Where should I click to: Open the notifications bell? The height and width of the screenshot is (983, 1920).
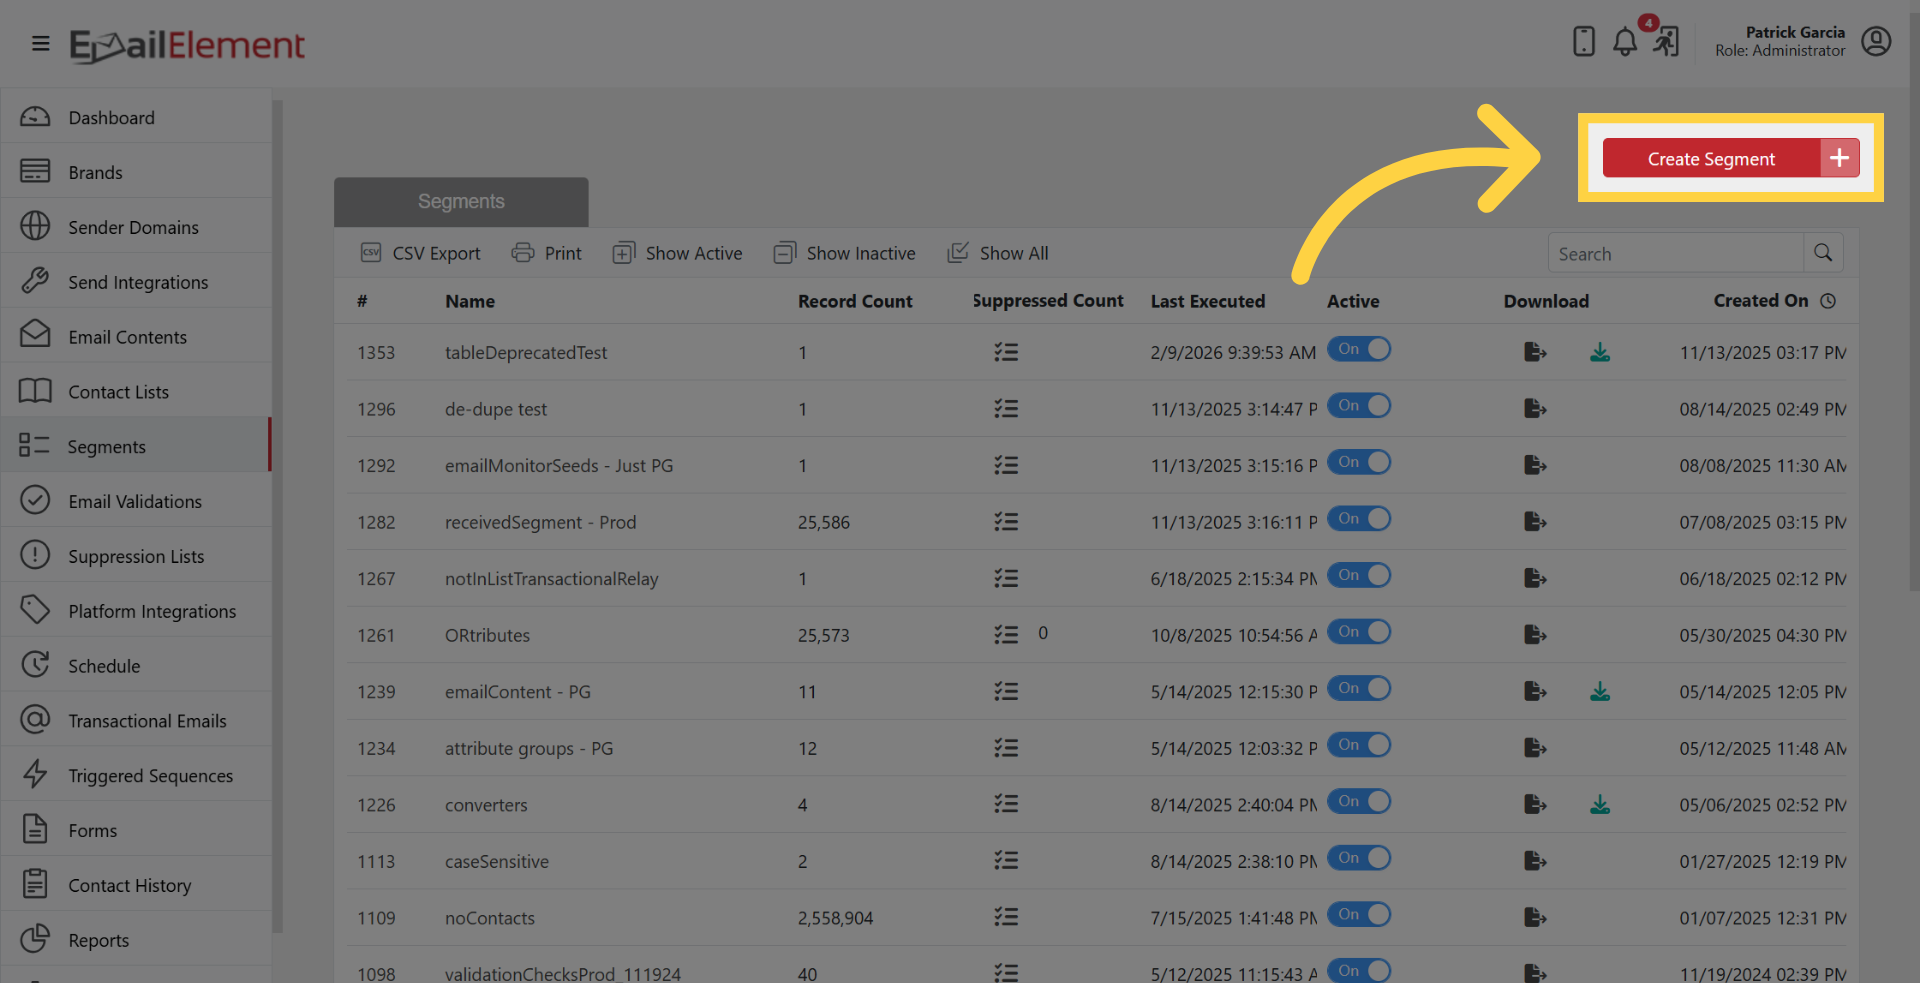pyautogui.click(x=1625, y=42)
